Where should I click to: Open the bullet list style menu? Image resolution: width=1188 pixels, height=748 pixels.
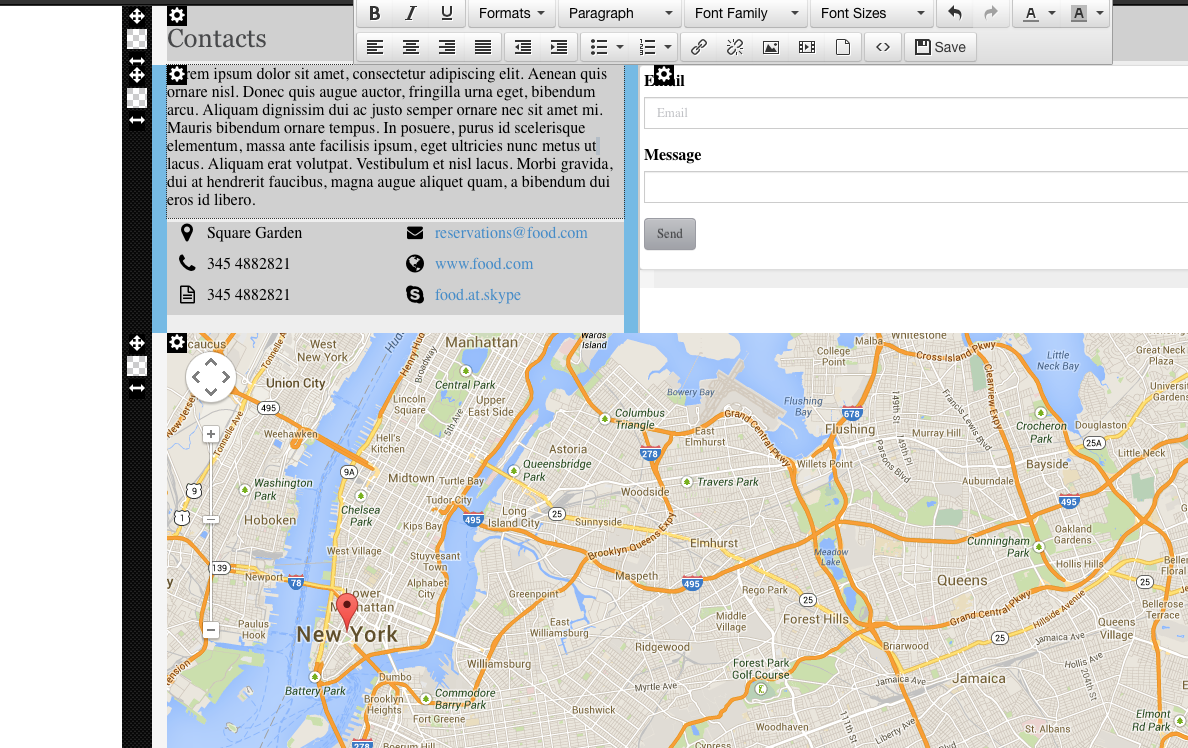pyautogui.click(x=620, y=47)
